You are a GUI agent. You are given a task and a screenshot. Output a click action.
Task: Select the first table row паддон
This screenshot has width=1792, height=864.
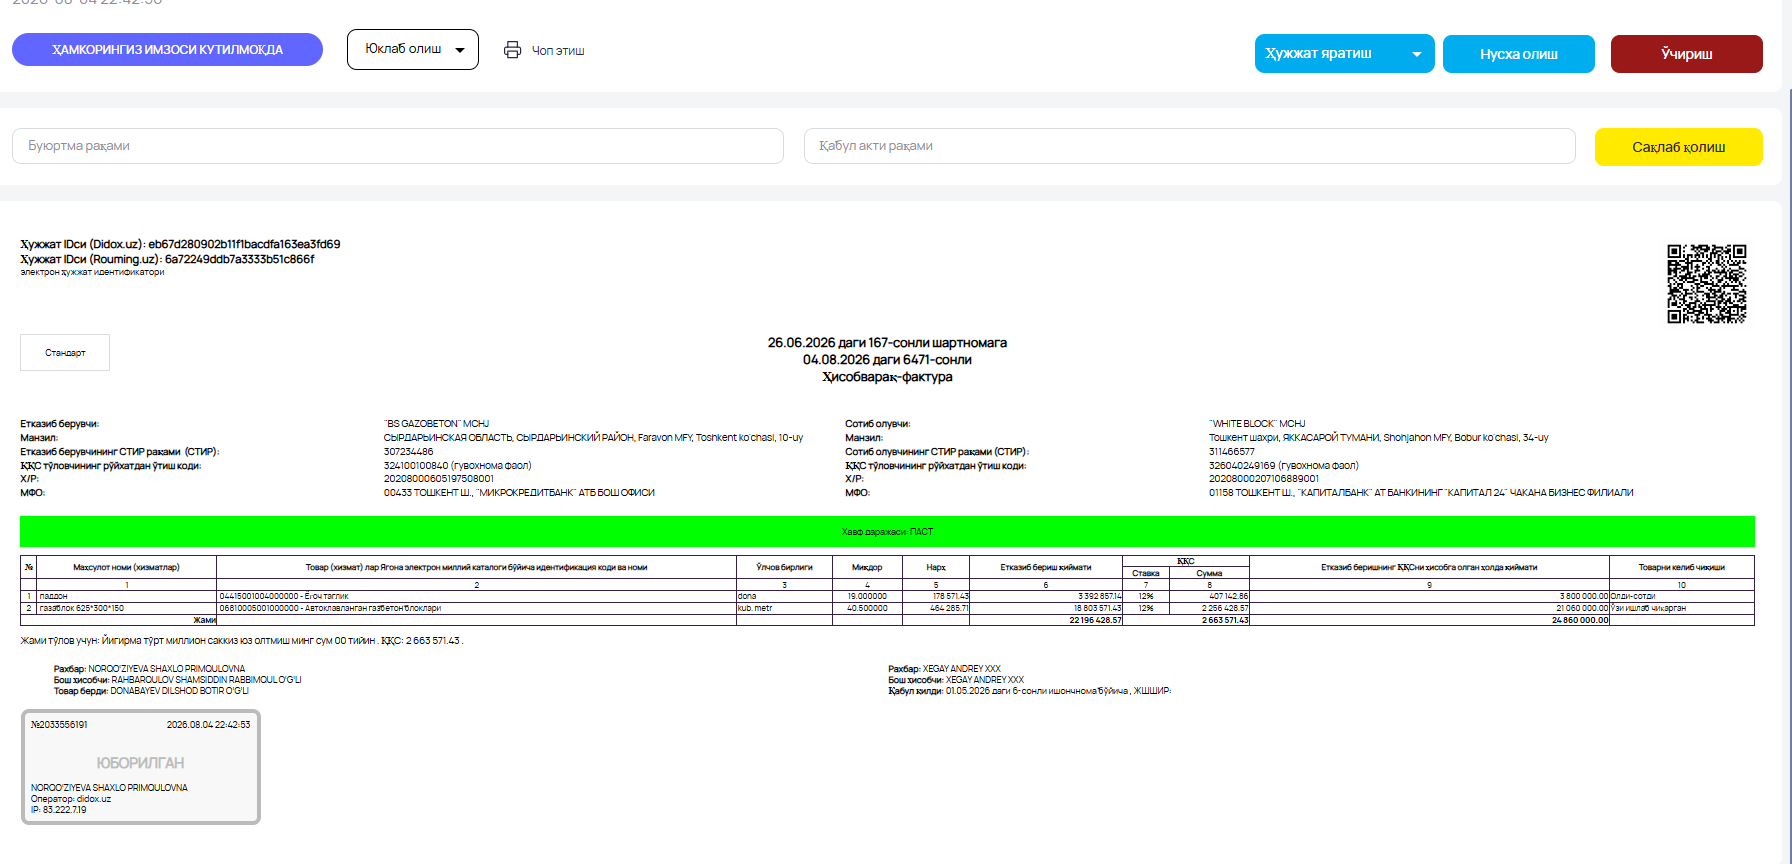click(x=887, y=596)
